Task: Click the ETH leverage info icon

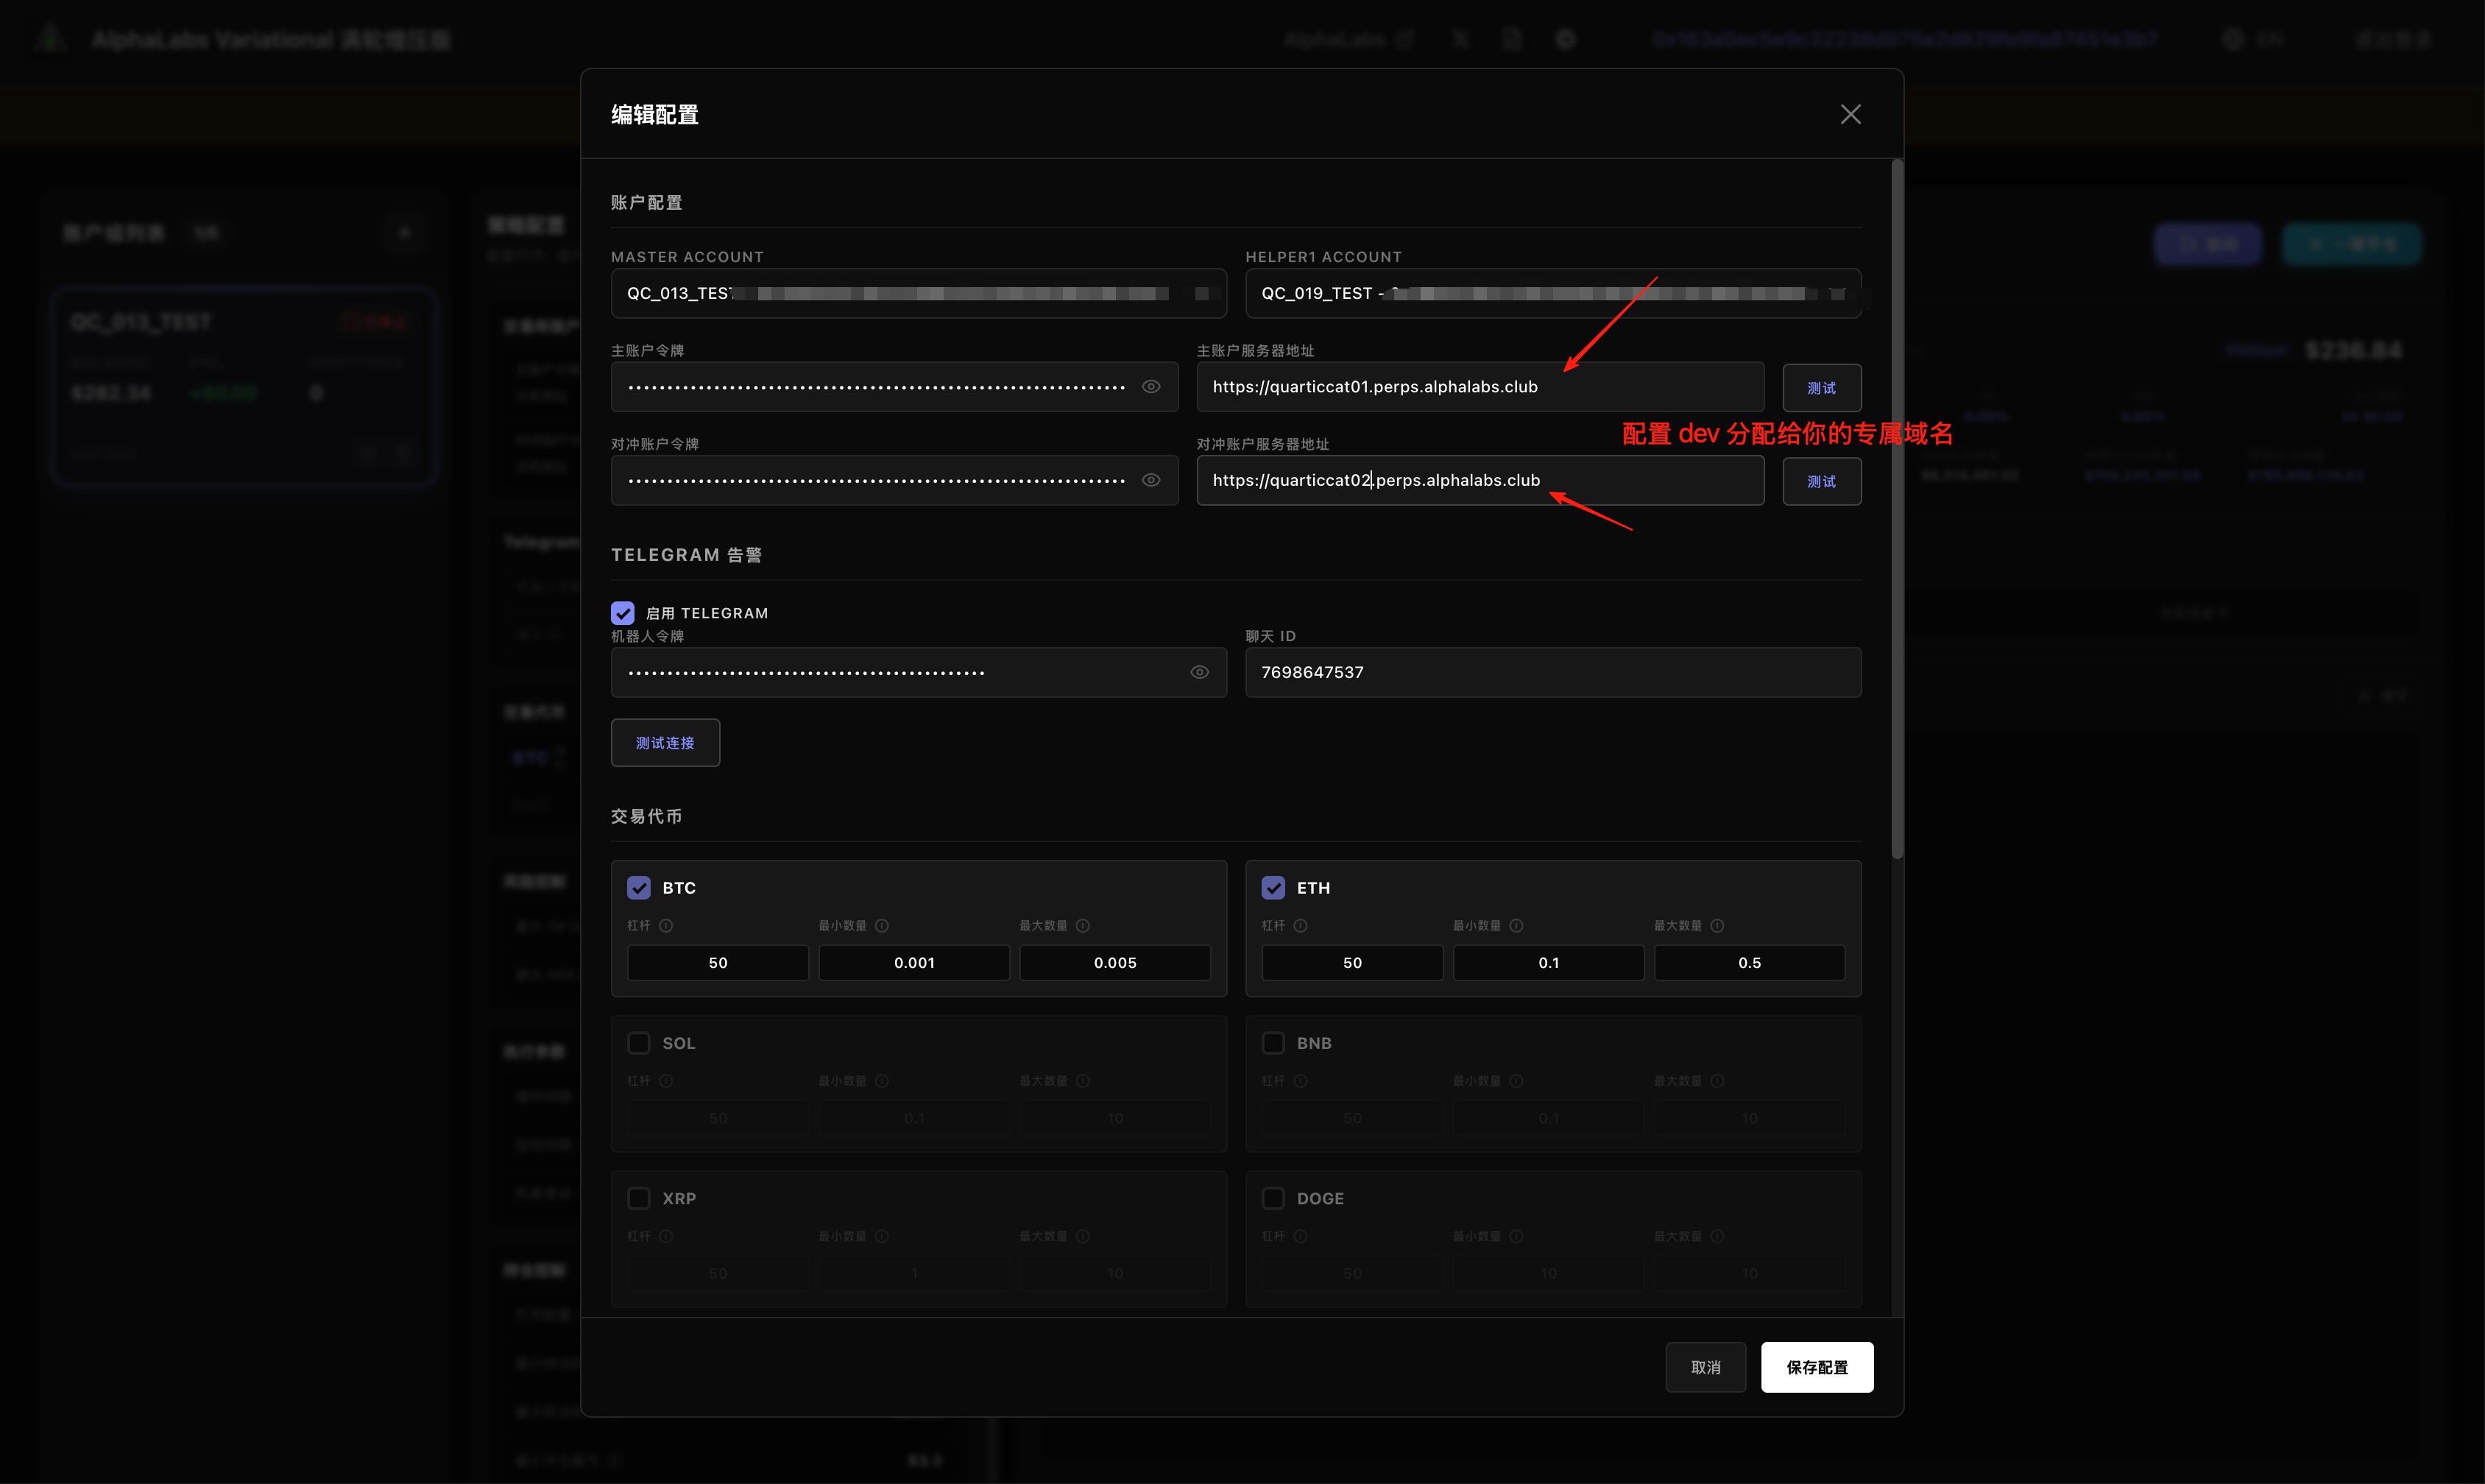Action: point(1300,925)
